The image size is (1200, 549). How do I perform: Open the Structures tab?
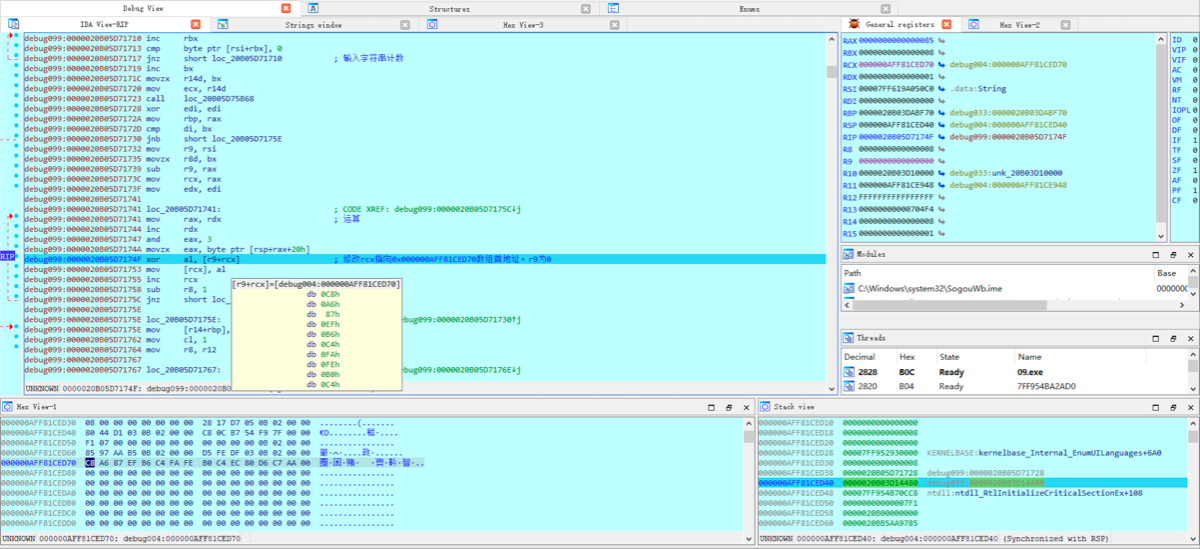coord(449,7)
